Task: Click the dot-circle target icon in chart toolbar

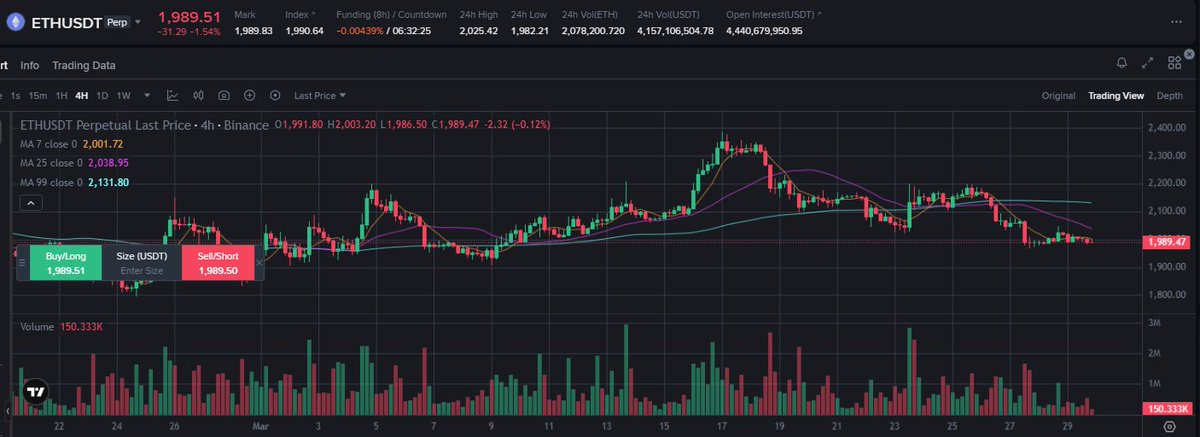Action: click(x=275, y=96)
